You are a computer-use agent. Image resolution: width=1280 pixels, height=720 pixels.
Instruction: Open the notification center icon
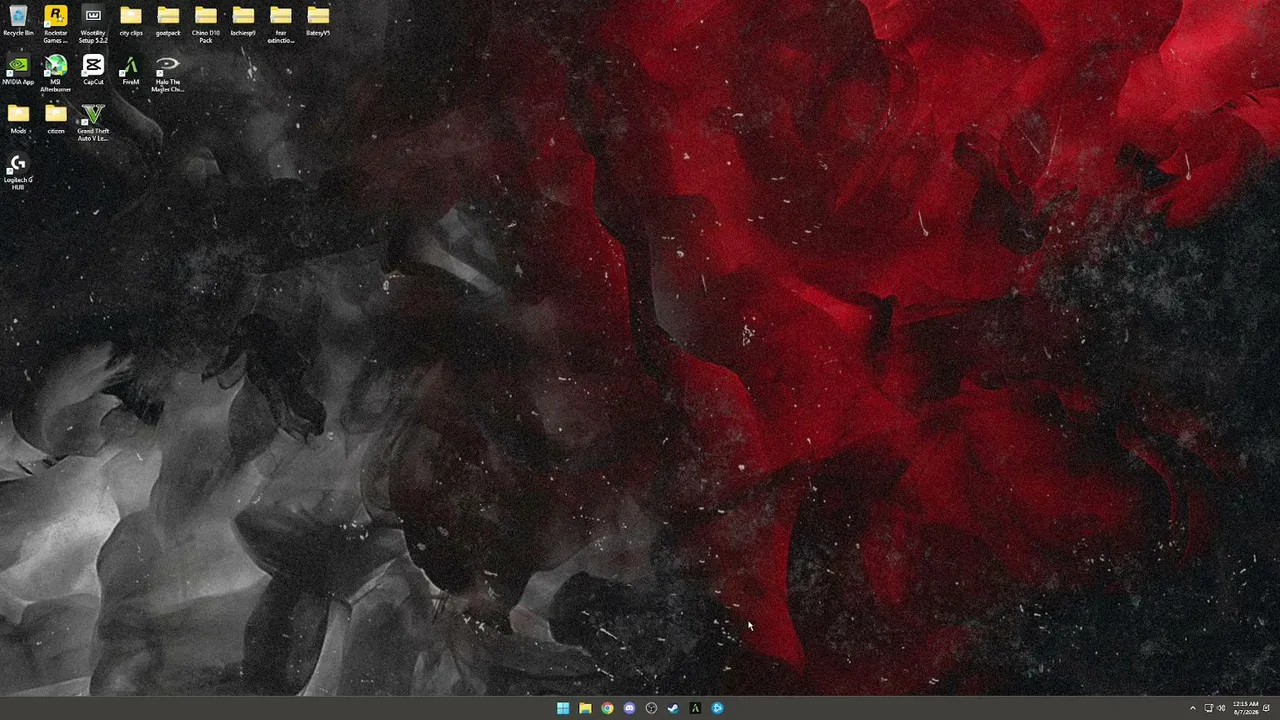[x=1267, y=708]
